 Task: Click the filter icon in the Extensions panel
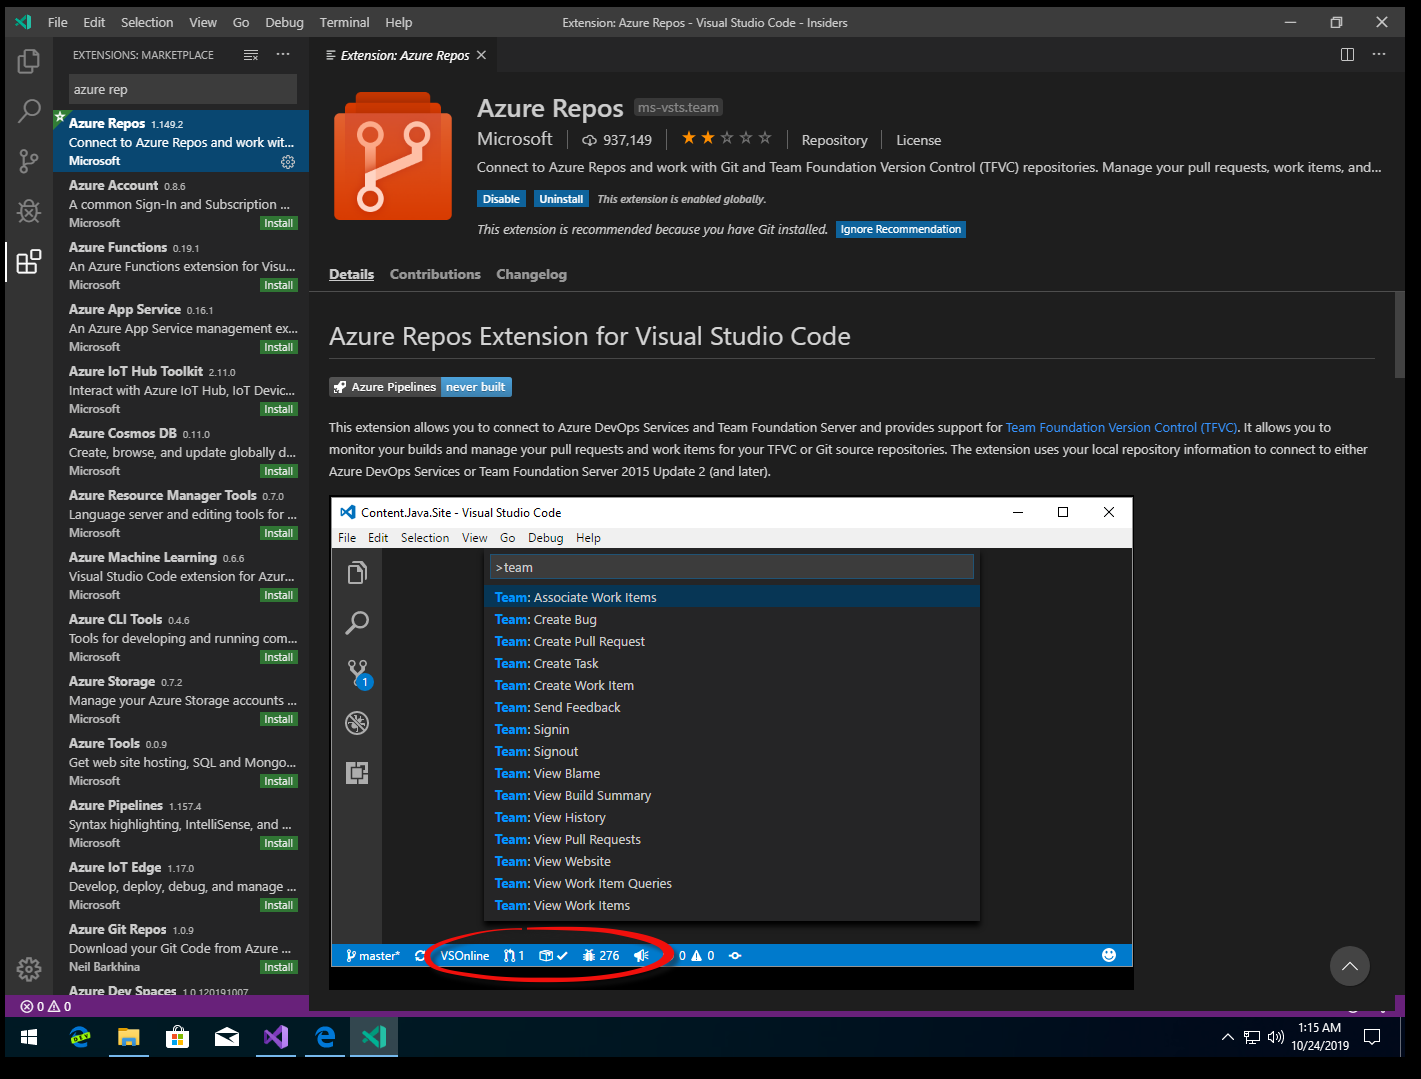point(250,55)
